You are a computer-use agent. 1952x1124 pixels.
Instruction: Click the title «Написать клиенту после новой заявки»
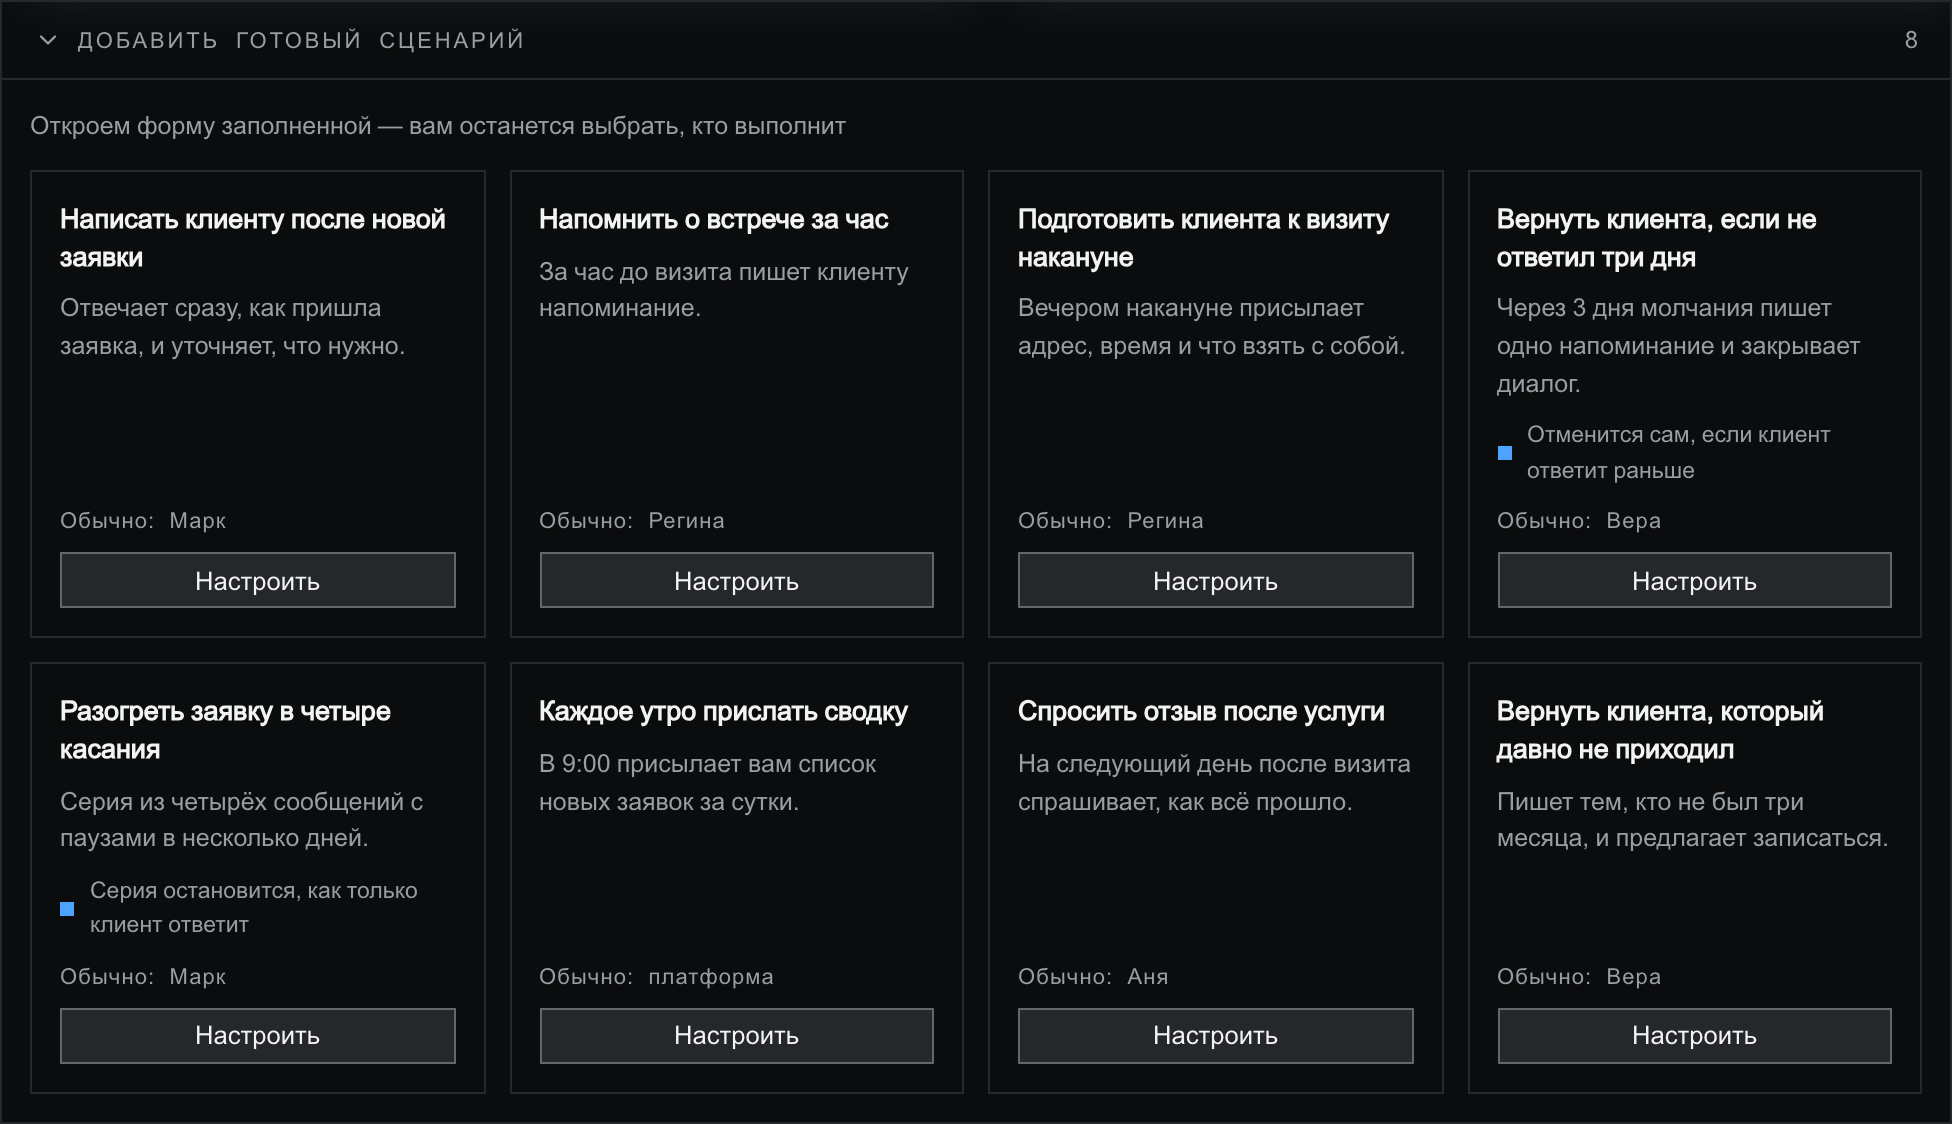[x=253, y=238]
